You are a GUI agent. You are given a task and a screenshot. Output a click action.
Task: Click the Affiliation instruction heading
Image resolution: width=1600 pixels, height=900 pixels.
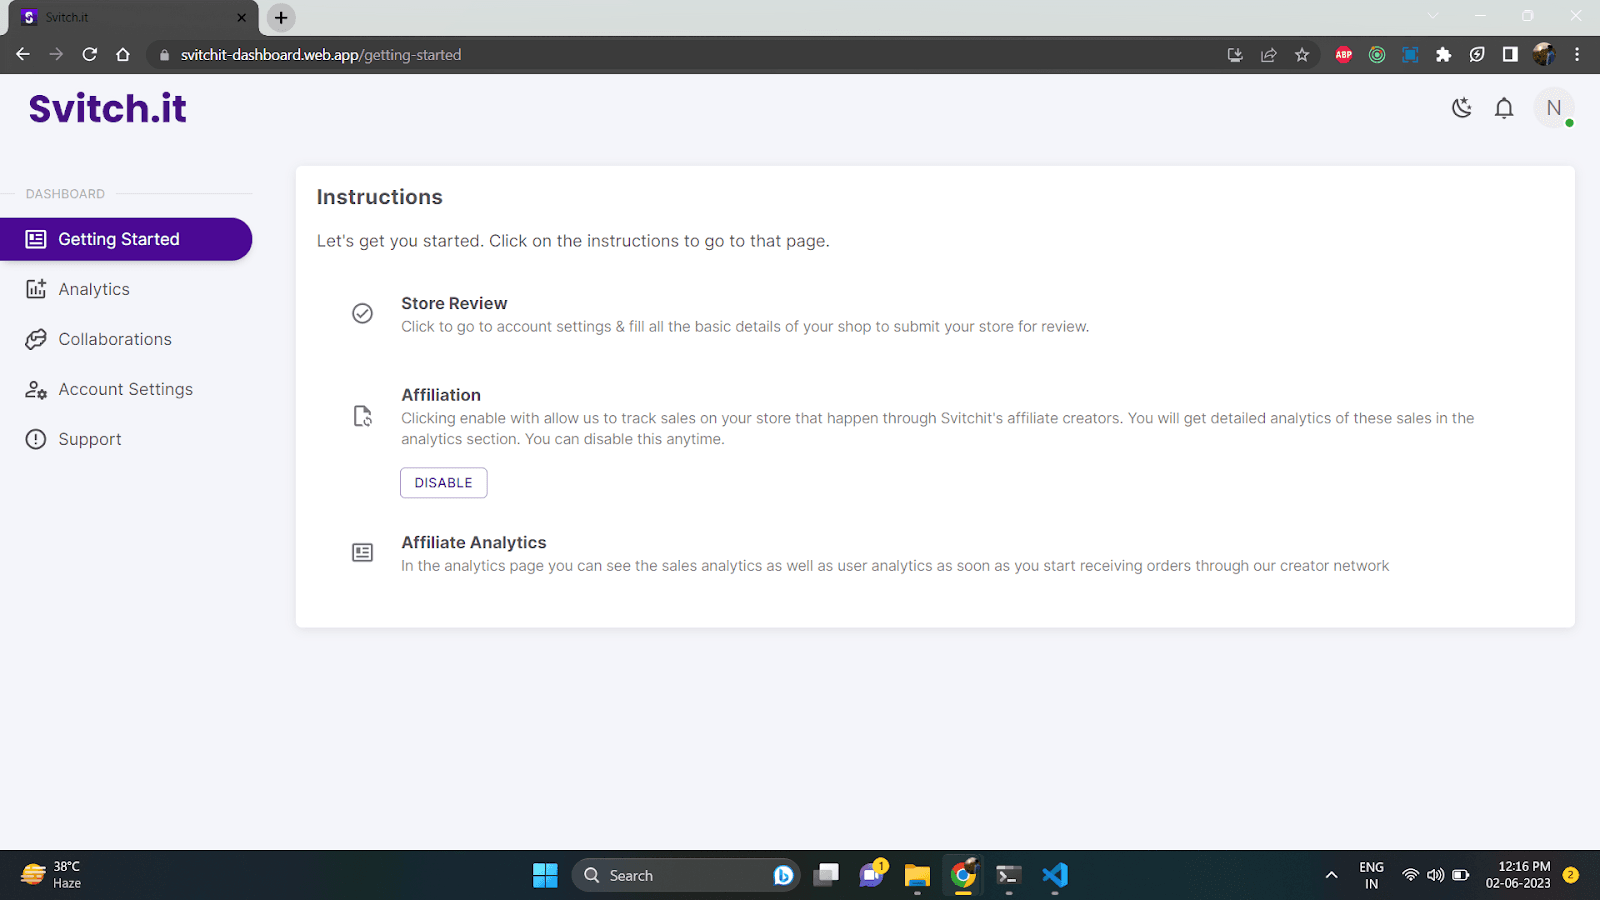pyautogui.click(x=441, y=395)
